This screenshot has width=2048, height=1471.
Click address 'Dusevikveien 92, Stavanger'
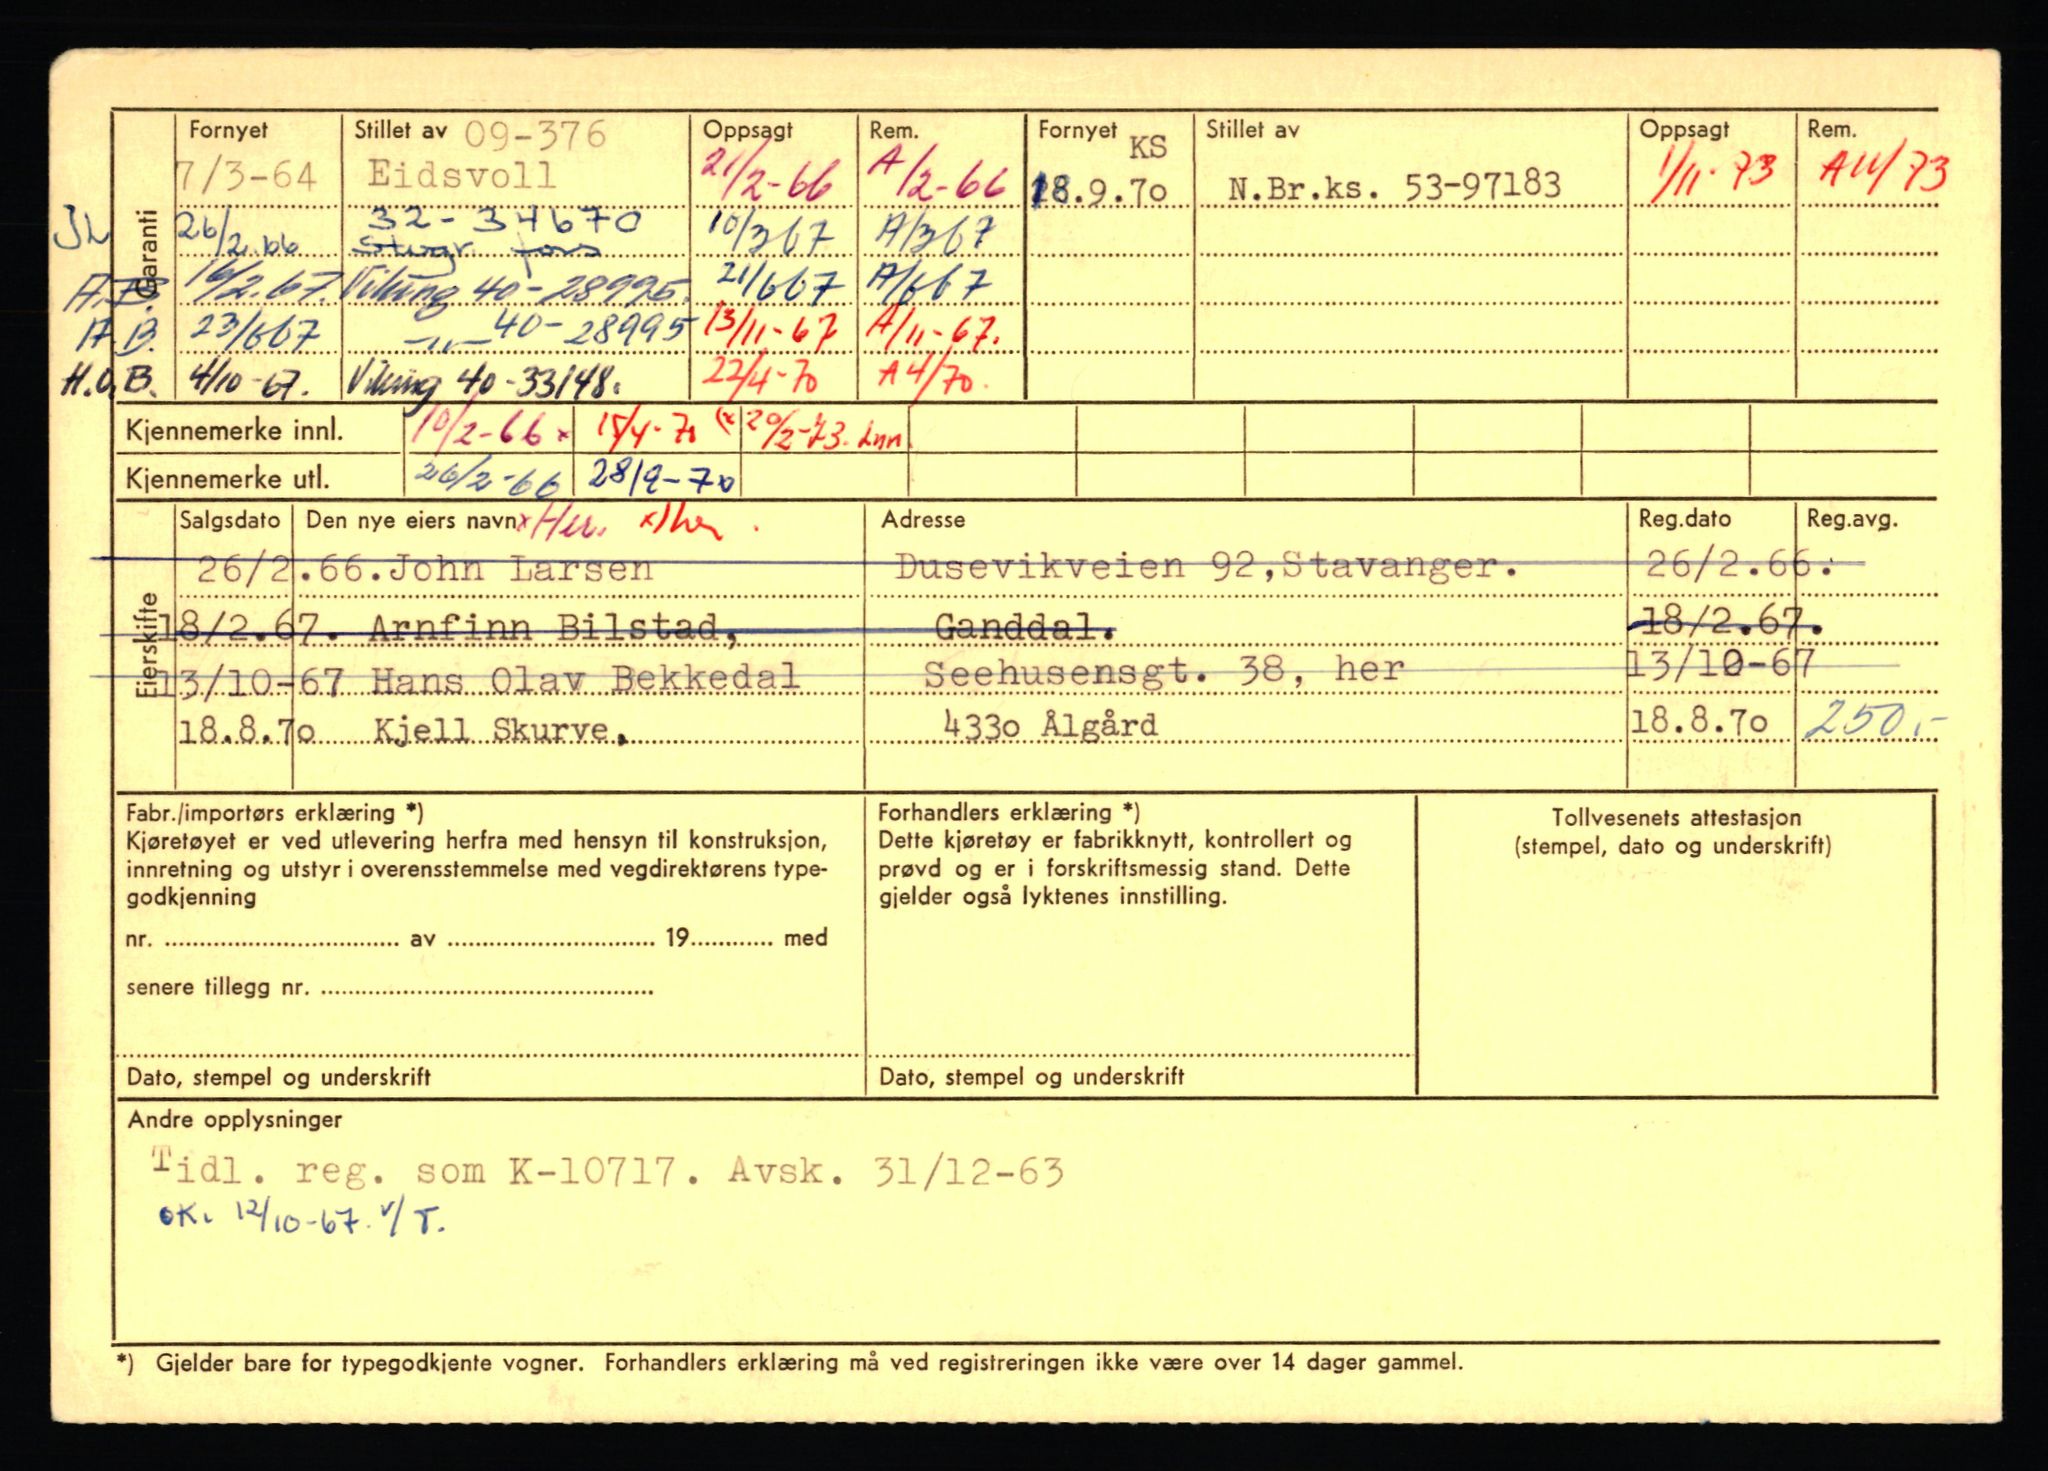(1206, 568)
